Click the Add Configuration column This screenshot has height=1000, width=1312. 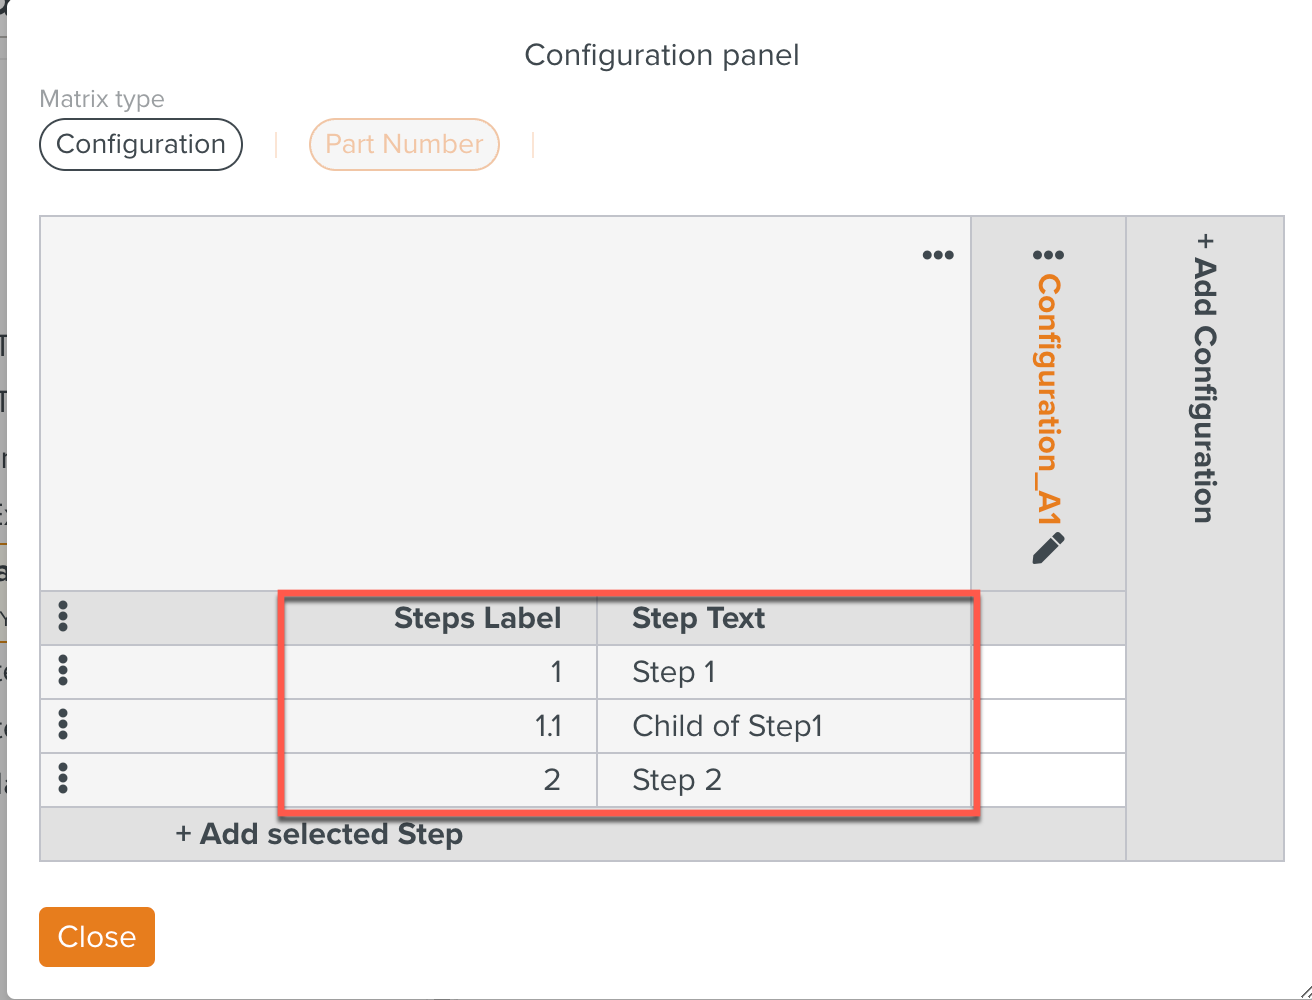point(1205,538)
